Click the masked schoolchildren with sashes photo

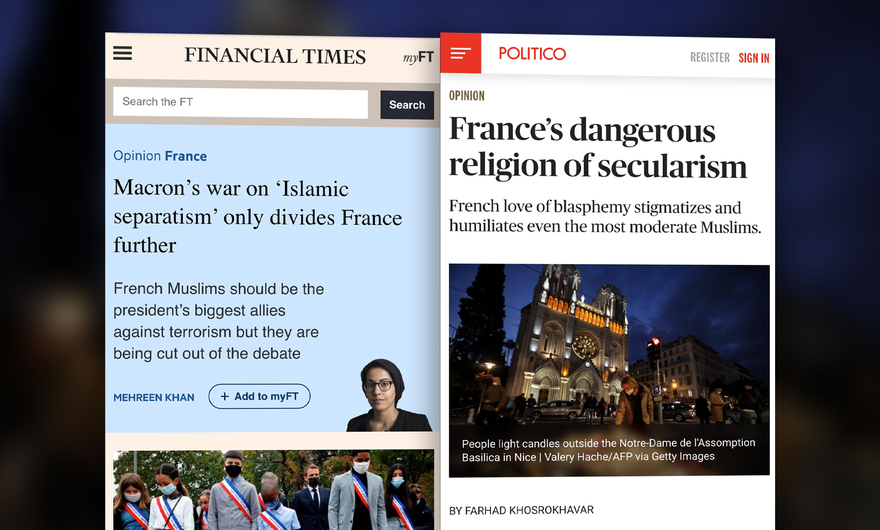274,490
